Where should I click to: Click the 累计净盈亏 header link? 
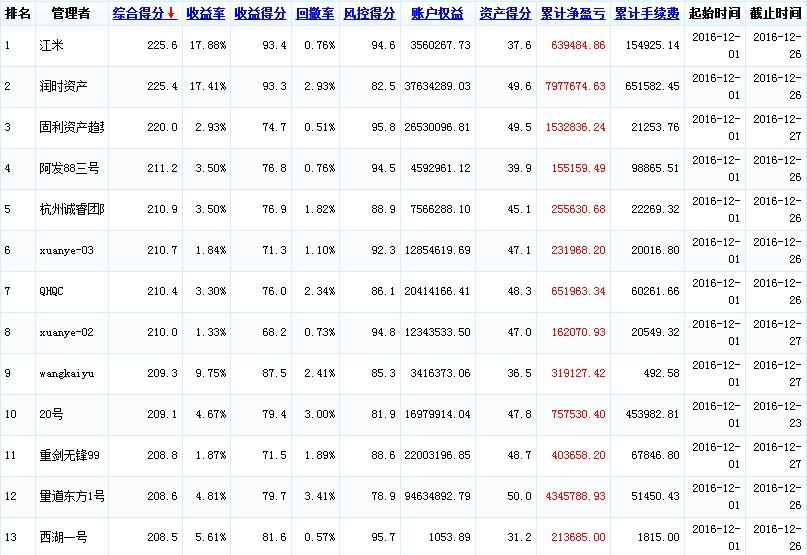click(573, 13)
